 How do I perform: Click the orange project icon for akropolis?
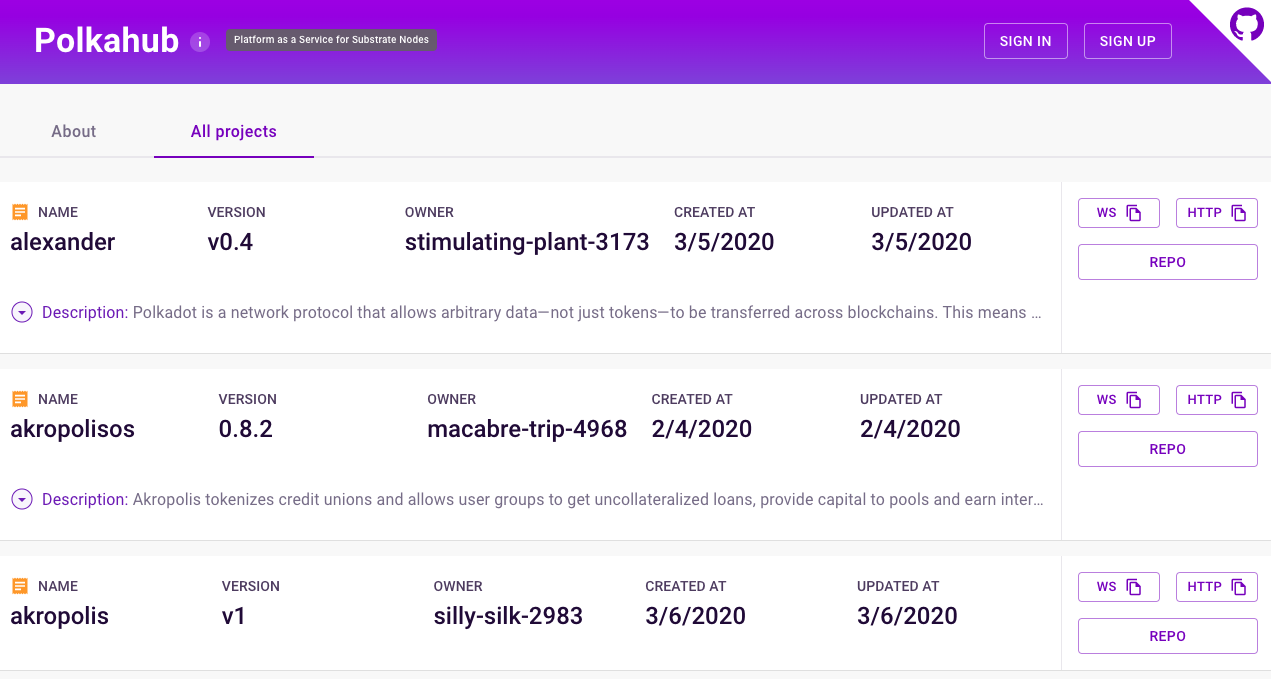coord(20,586)
